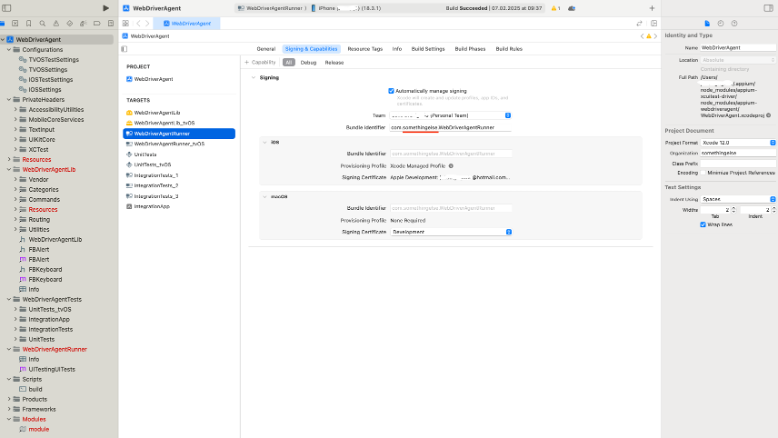
Task: Open the find navigator magnifier icon
Action: click(x=42, y=23)
